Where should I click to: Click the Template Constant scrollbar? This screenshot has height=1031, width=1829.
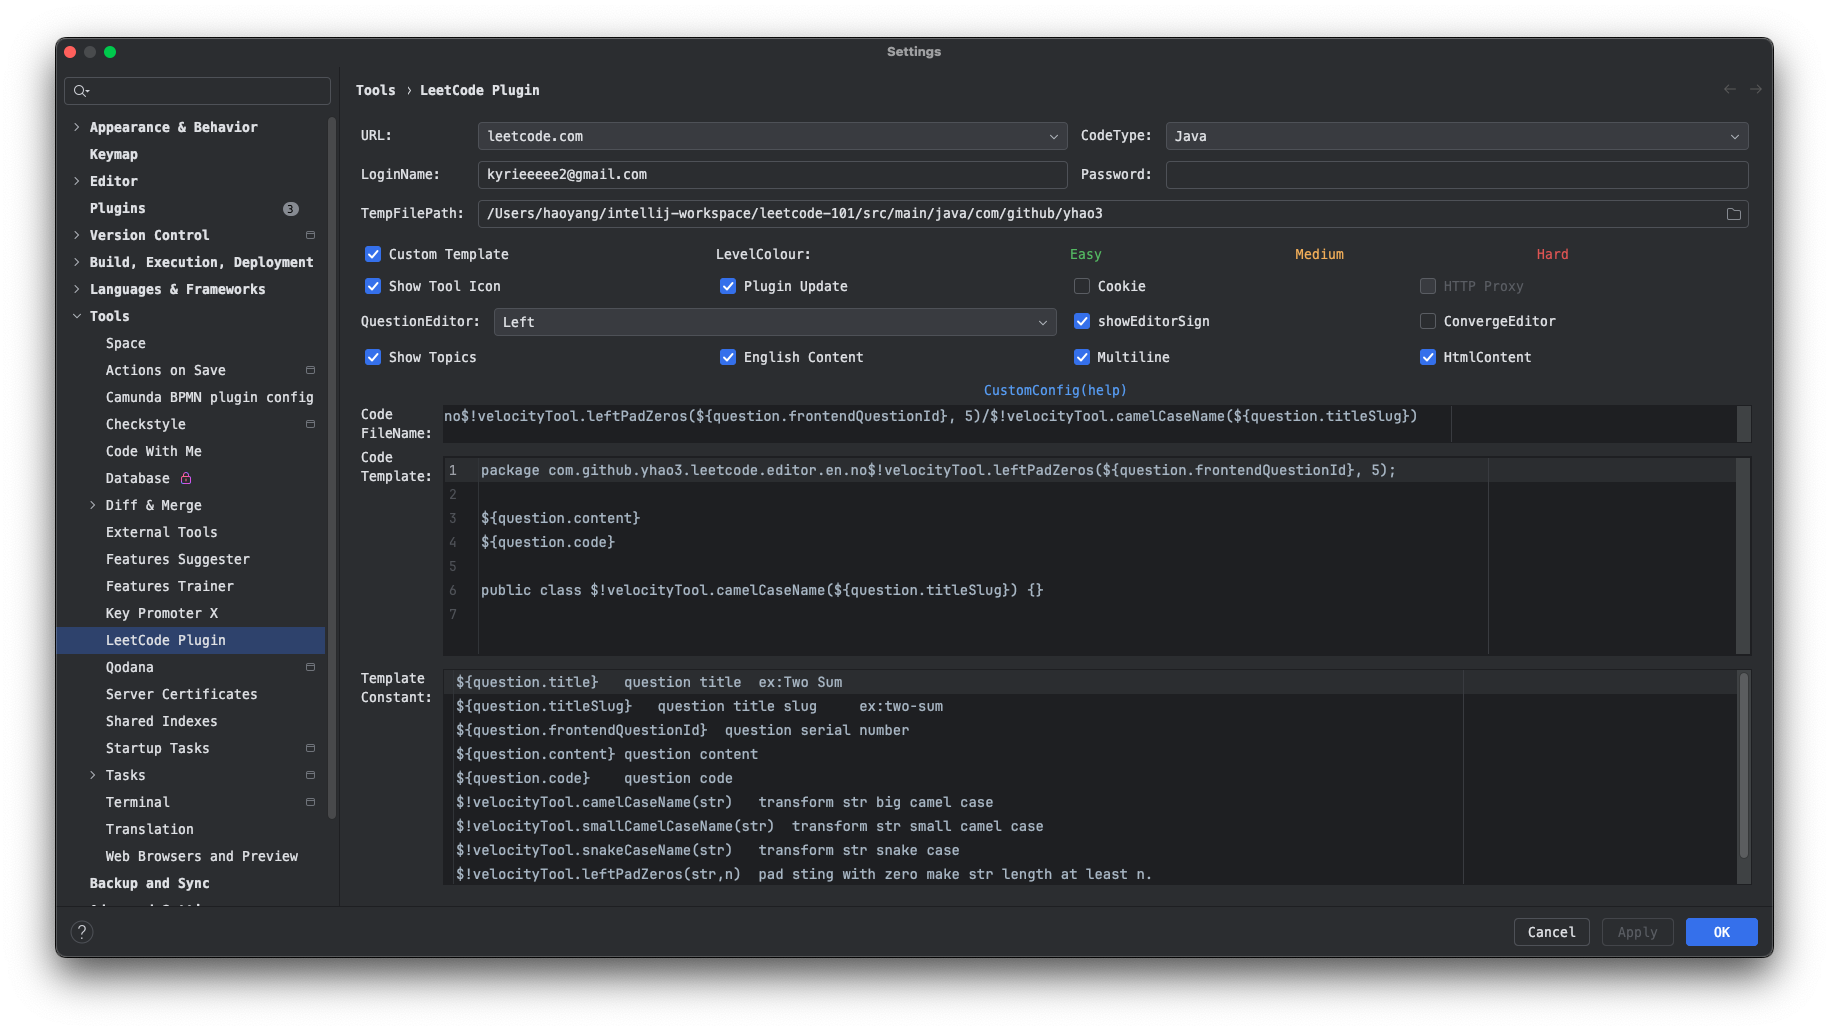[1744, 765]
